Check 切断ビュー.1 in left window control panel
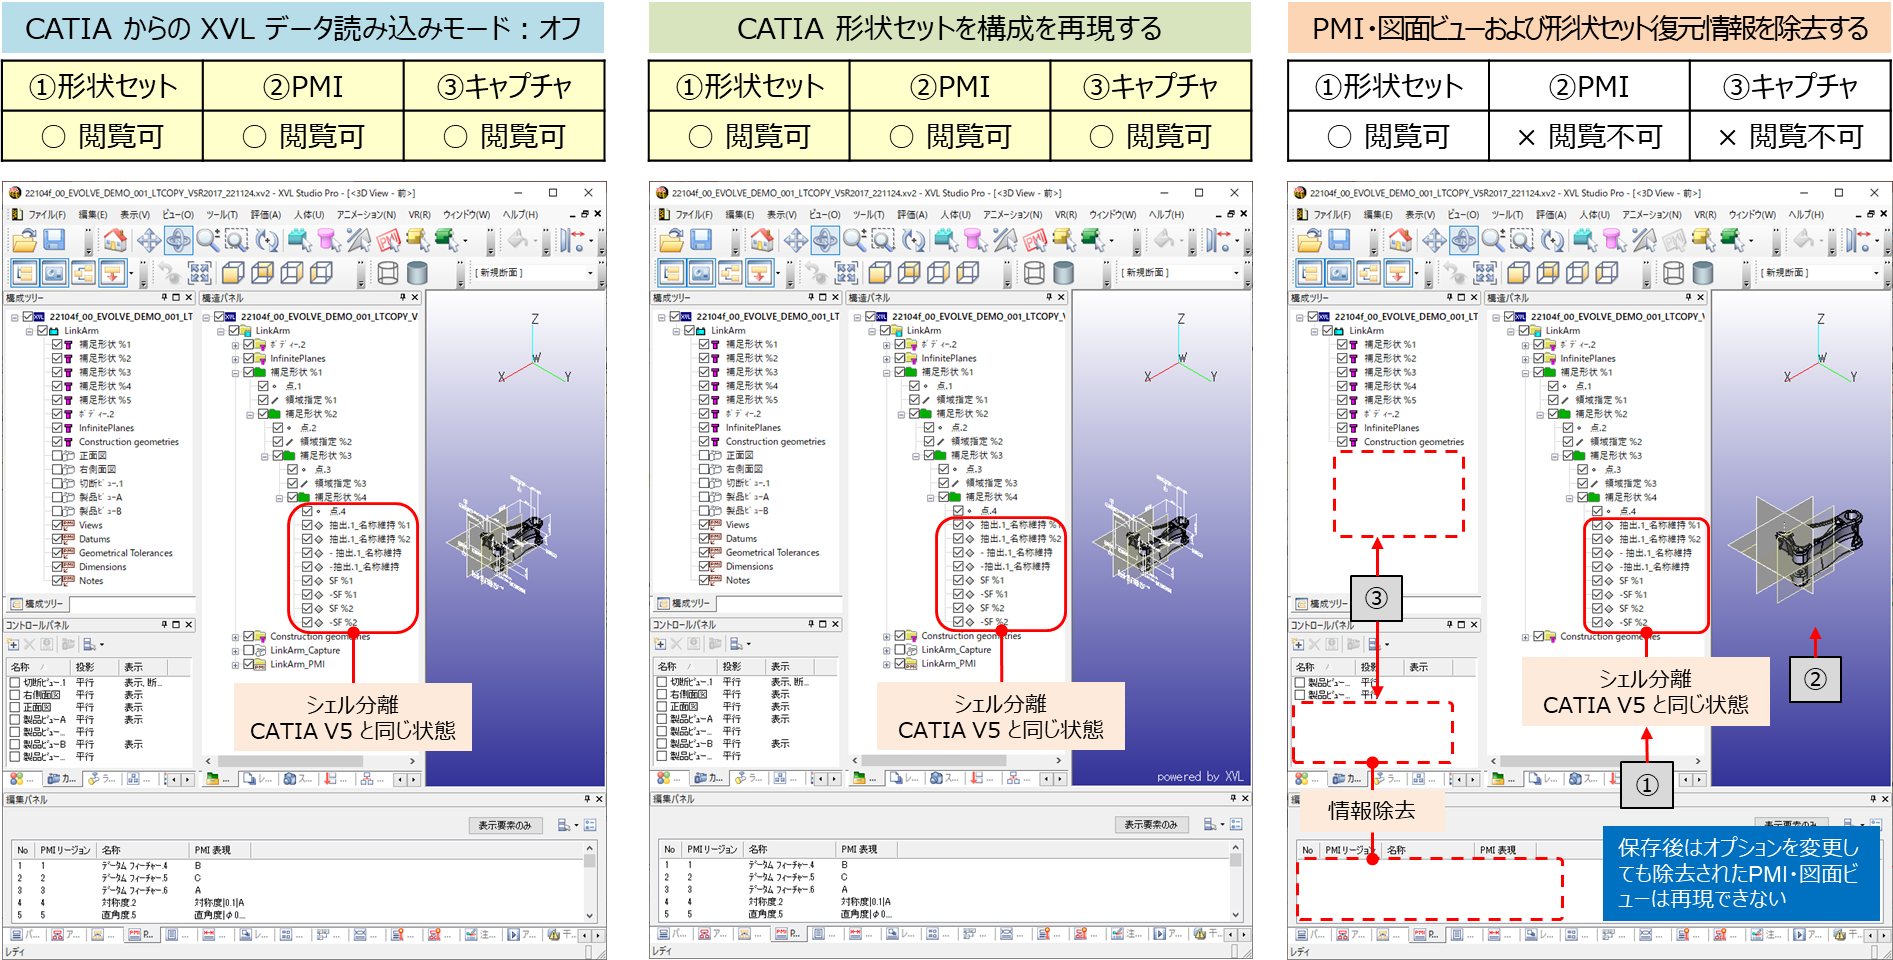Viewport: 1893px width, 960px height. [x=15, y=683]
